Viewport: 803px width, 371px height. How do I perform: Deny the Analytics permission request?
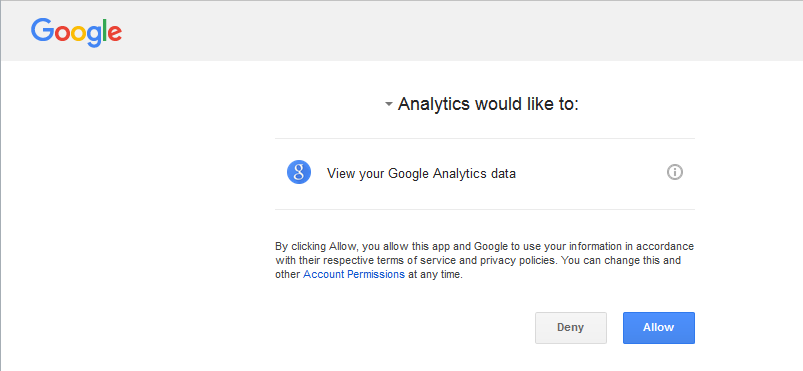point(570,327)
